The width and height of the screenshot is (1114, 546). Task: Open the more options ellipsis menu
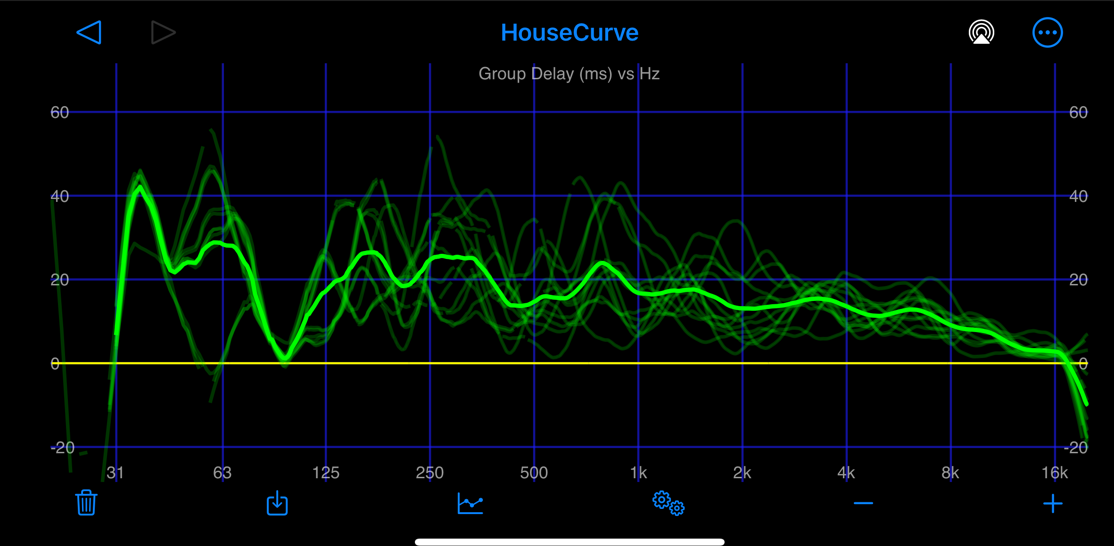(x=1047, y=33)
